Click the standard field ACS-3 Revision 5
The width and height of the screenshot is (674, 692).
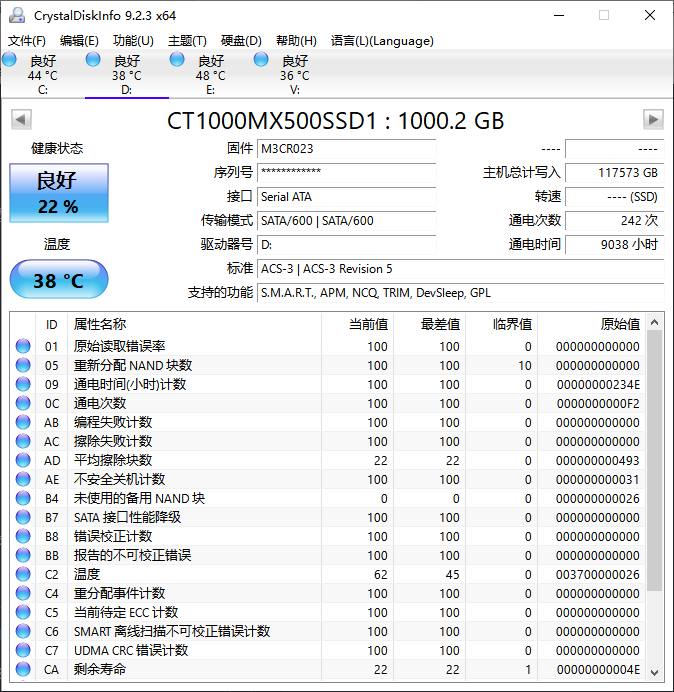pos(461,269)
